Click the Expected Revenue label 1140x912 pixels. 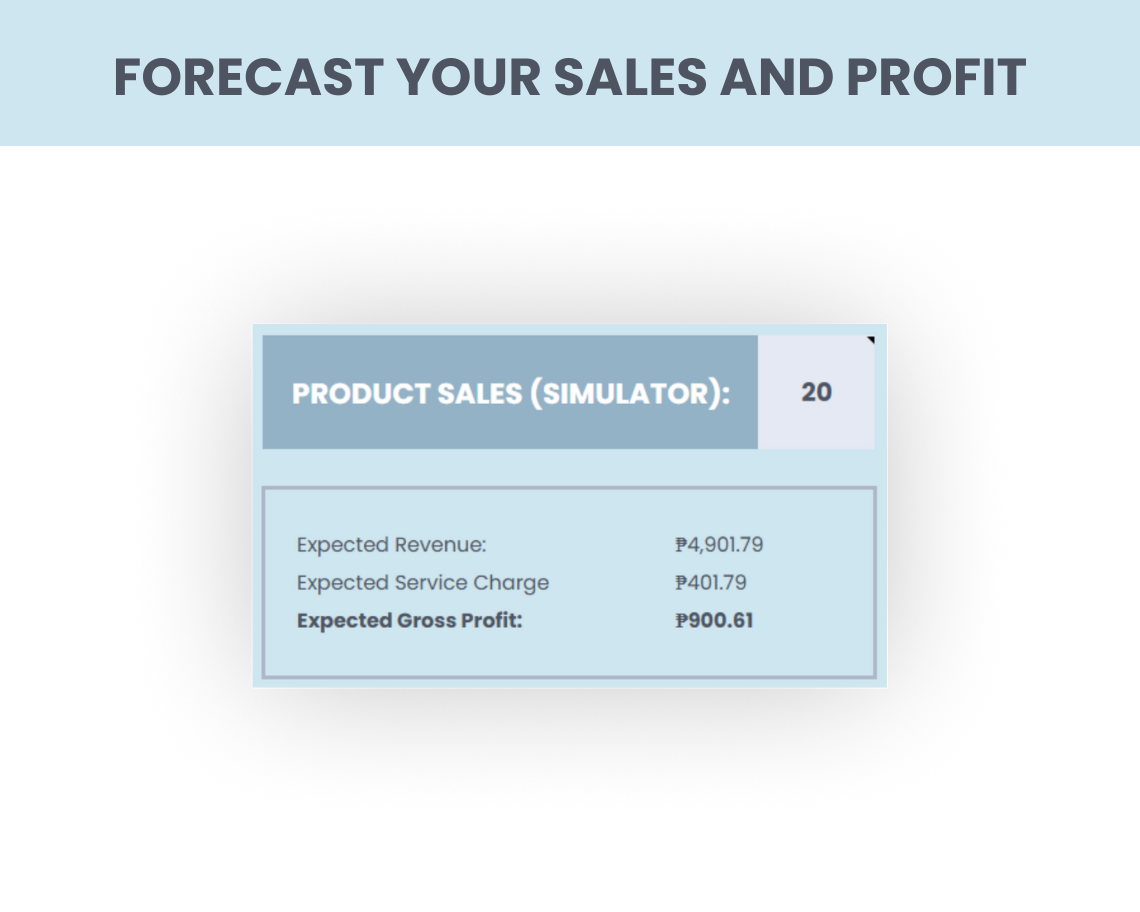coord(391,545)
